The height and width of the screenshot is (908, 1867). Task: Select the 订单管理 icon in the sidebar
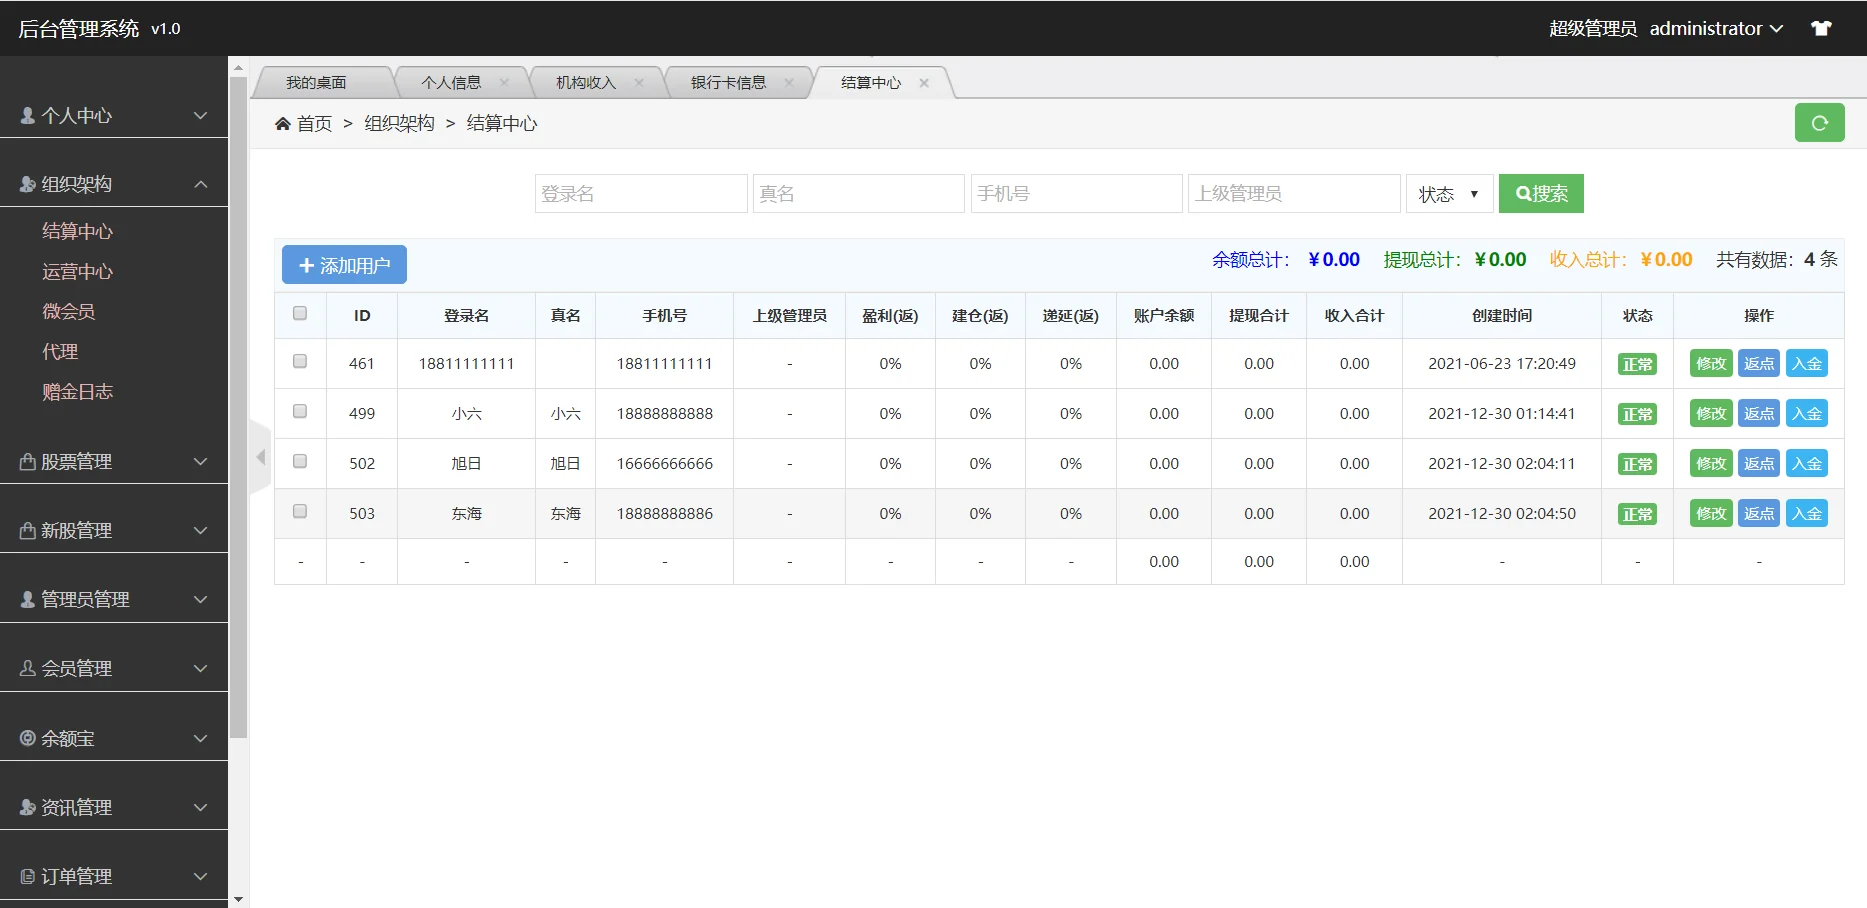click(x=25, y=875)
